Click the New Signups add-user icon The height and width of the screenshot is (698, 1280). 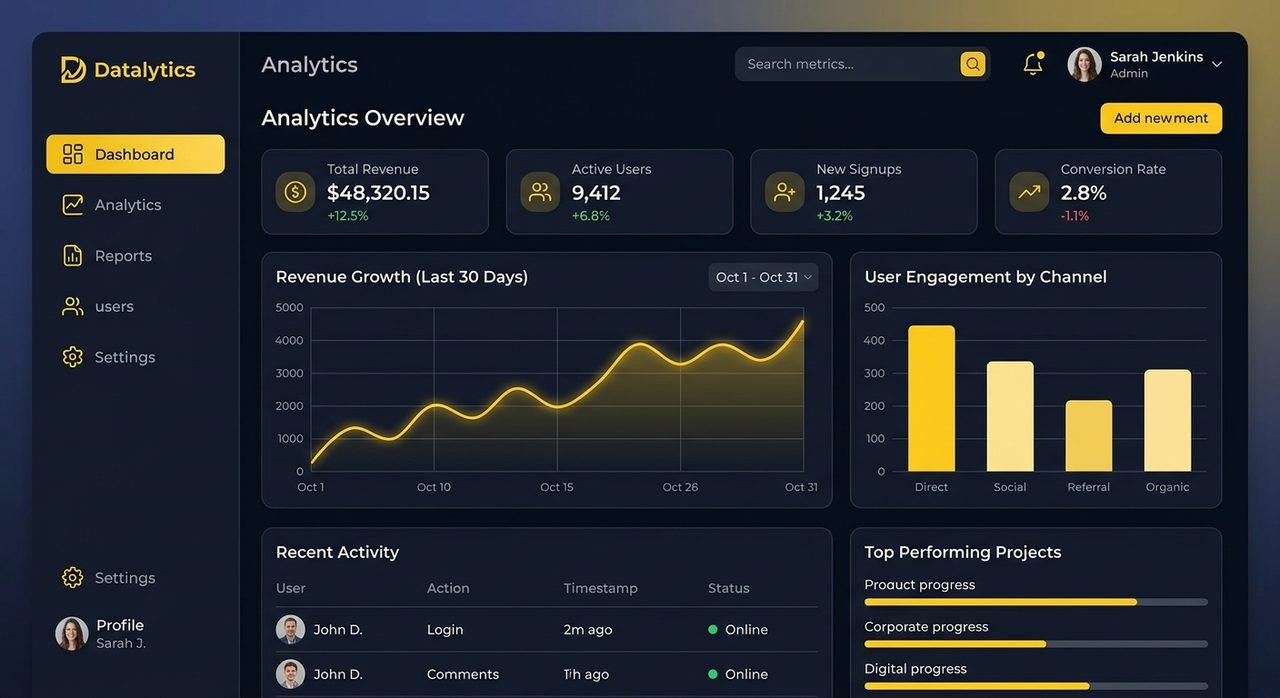(x=785, y=192)
